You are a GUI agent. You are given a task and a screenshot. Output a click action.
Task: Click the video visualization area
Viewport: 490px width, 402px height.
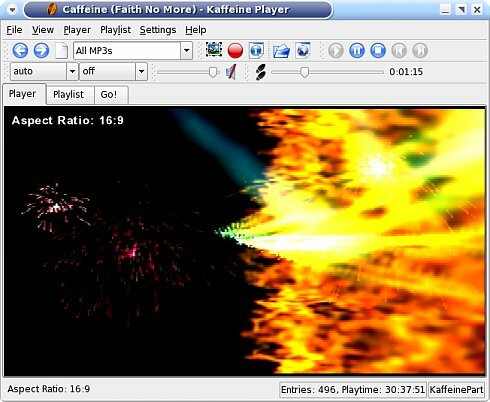245,241
